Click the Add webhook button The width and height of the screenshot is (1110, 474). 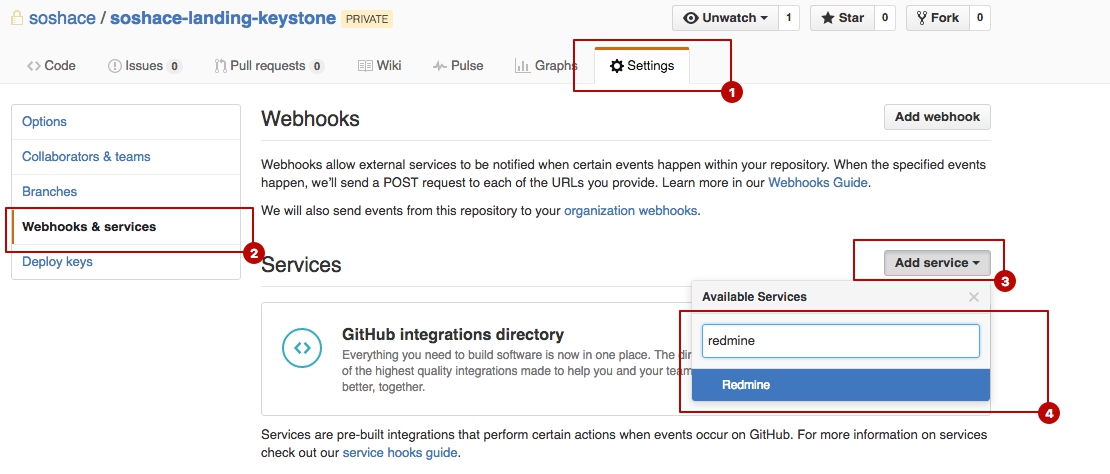click(x=937, y=117)
